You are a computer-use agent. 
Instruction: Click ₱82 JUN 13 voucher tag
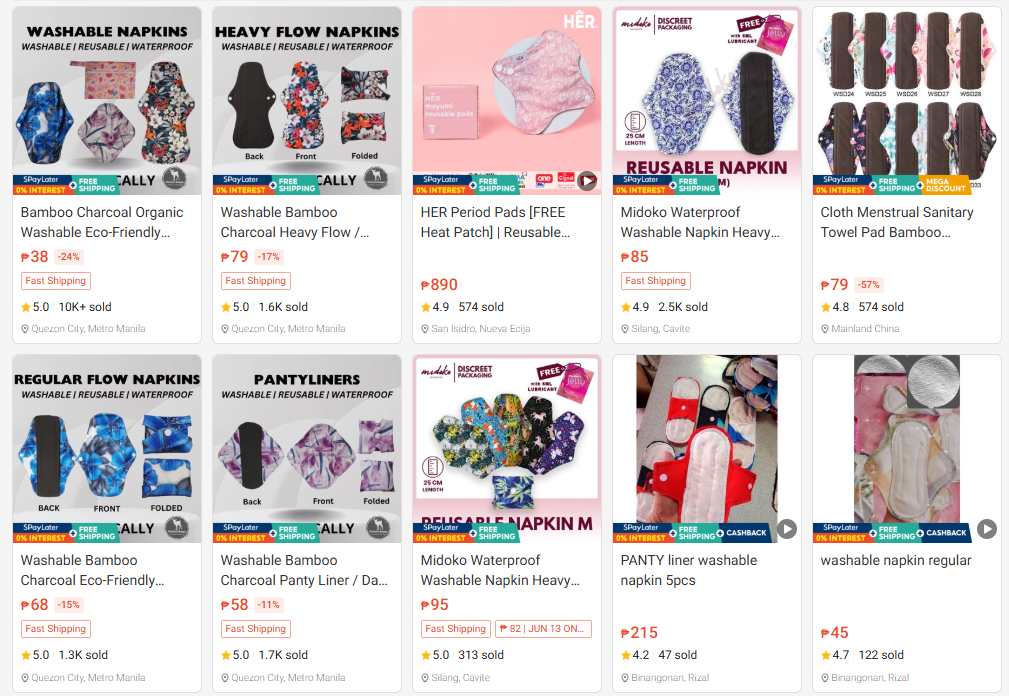click(x=543, y=628)
